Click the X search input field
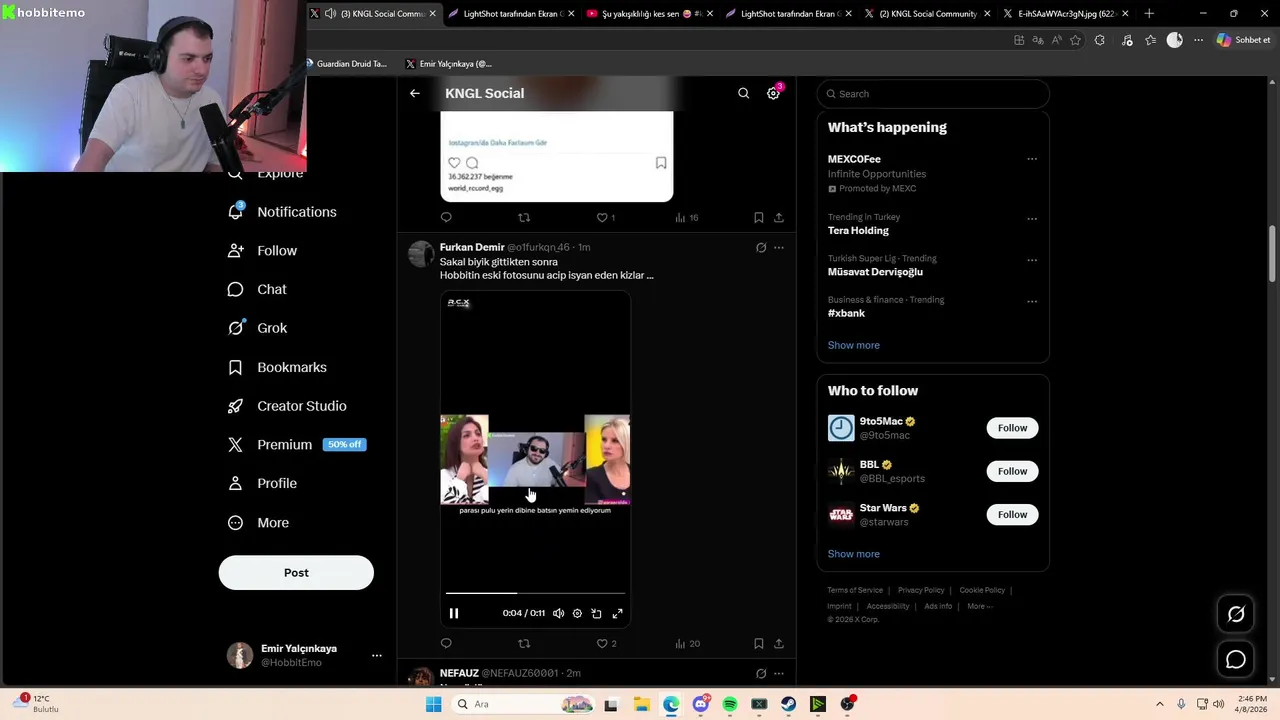This screenshot has height=720, width=1280. (933, 94)
